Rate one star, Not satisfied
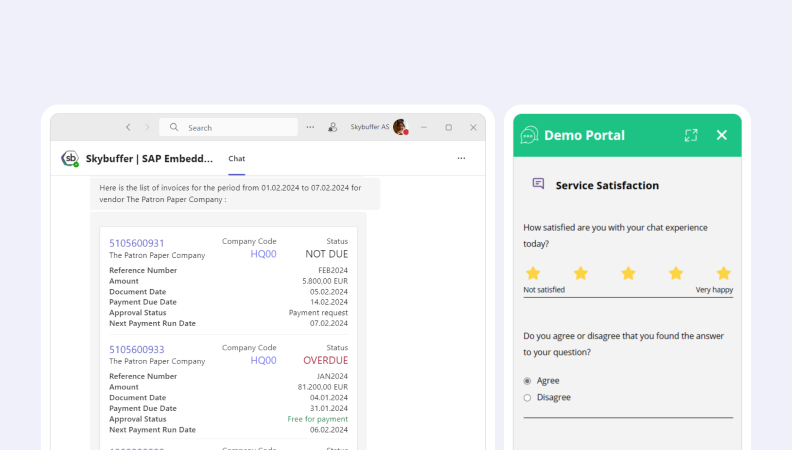The height and width of the screenshot is (450, 792). pyautogui.click(x=533, y=273)
